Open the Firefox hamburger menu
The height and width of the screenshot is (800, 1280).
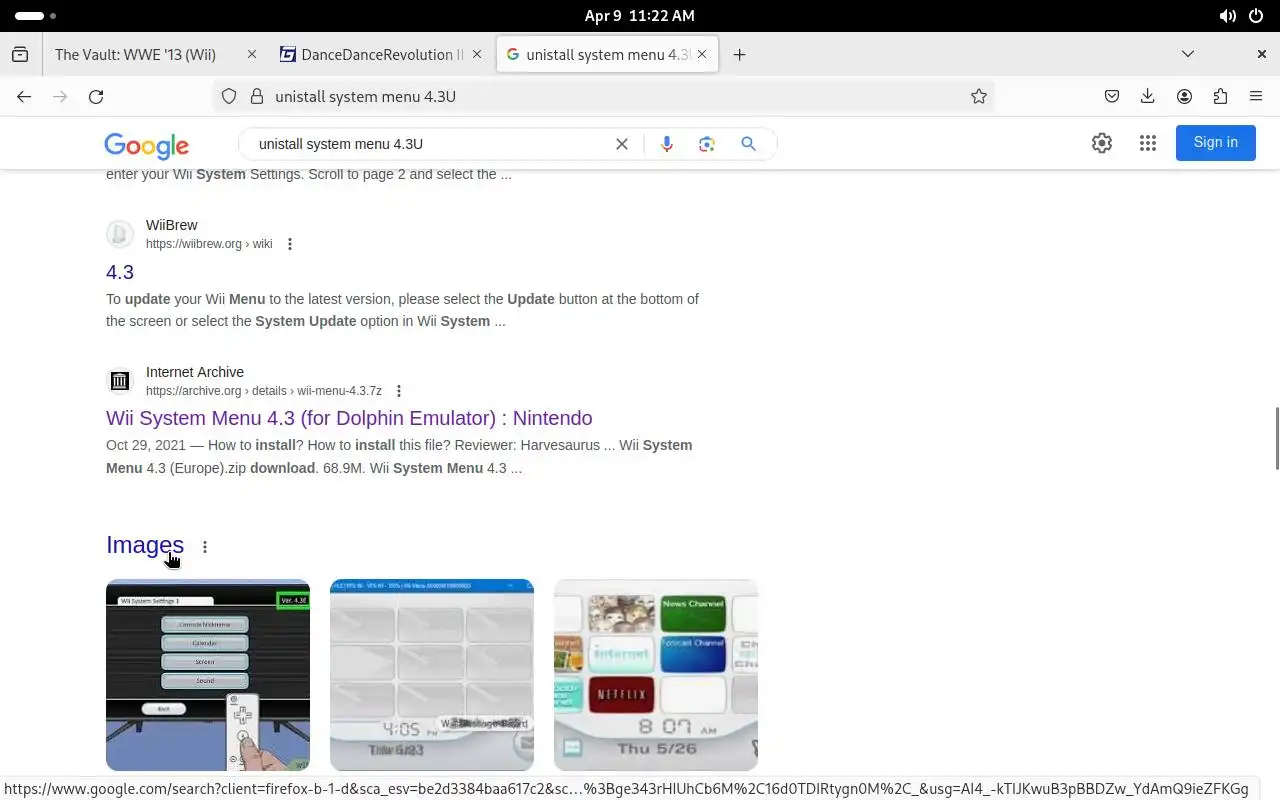(x=1256, y=97)
